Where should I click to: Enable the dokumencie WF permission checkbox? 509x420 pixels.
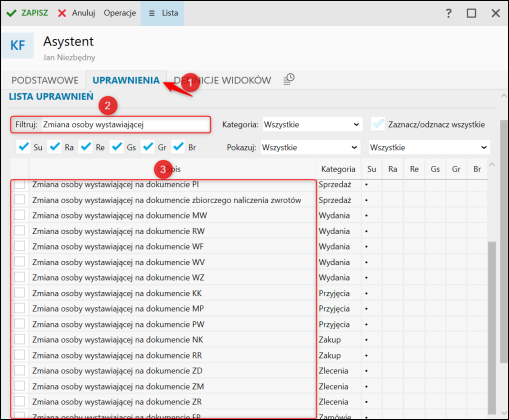pyautogui.click(x=20, y=246)
